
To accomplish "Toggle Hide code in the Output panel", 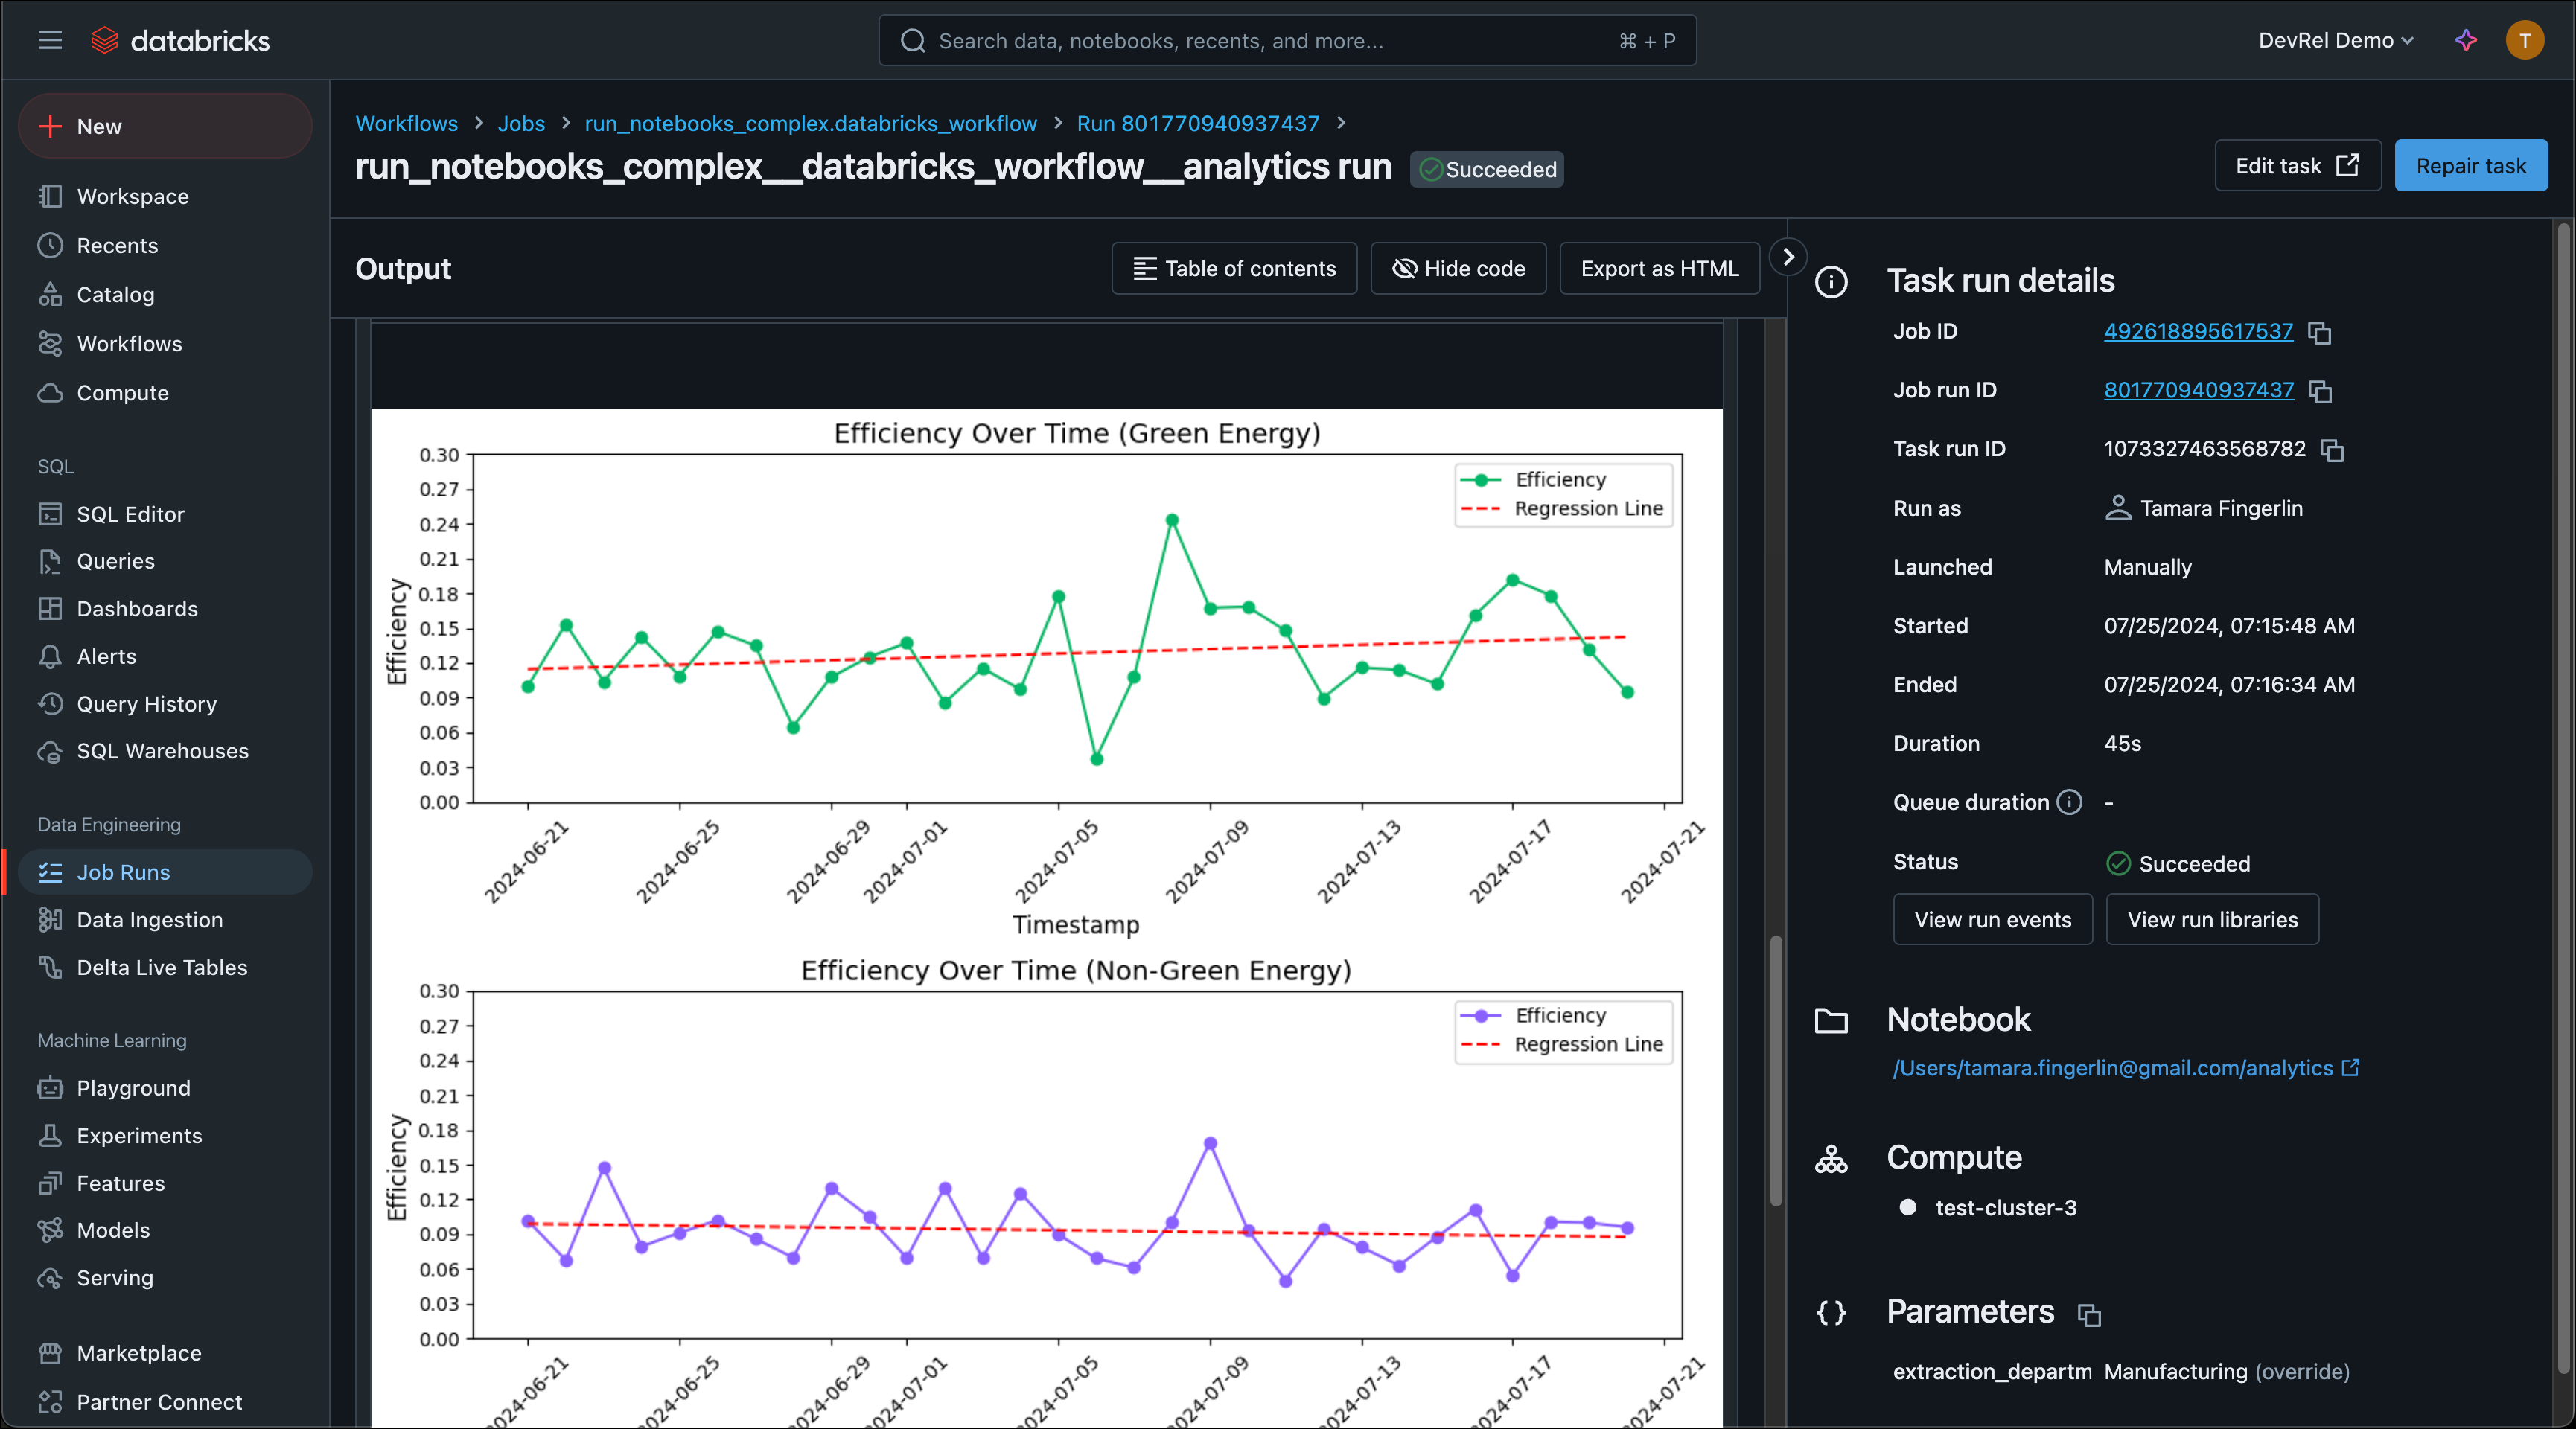I will [1458, 268].
